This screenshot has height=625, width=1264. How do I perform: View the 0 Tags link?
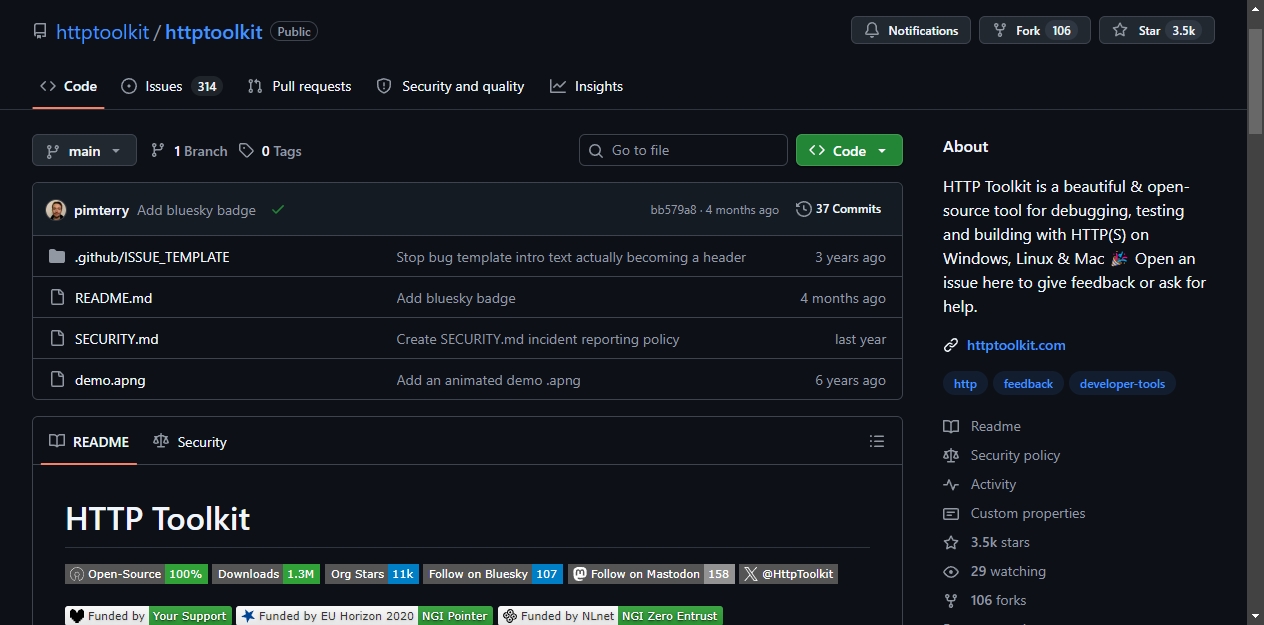pyautogui.click(x=270, y=150)
